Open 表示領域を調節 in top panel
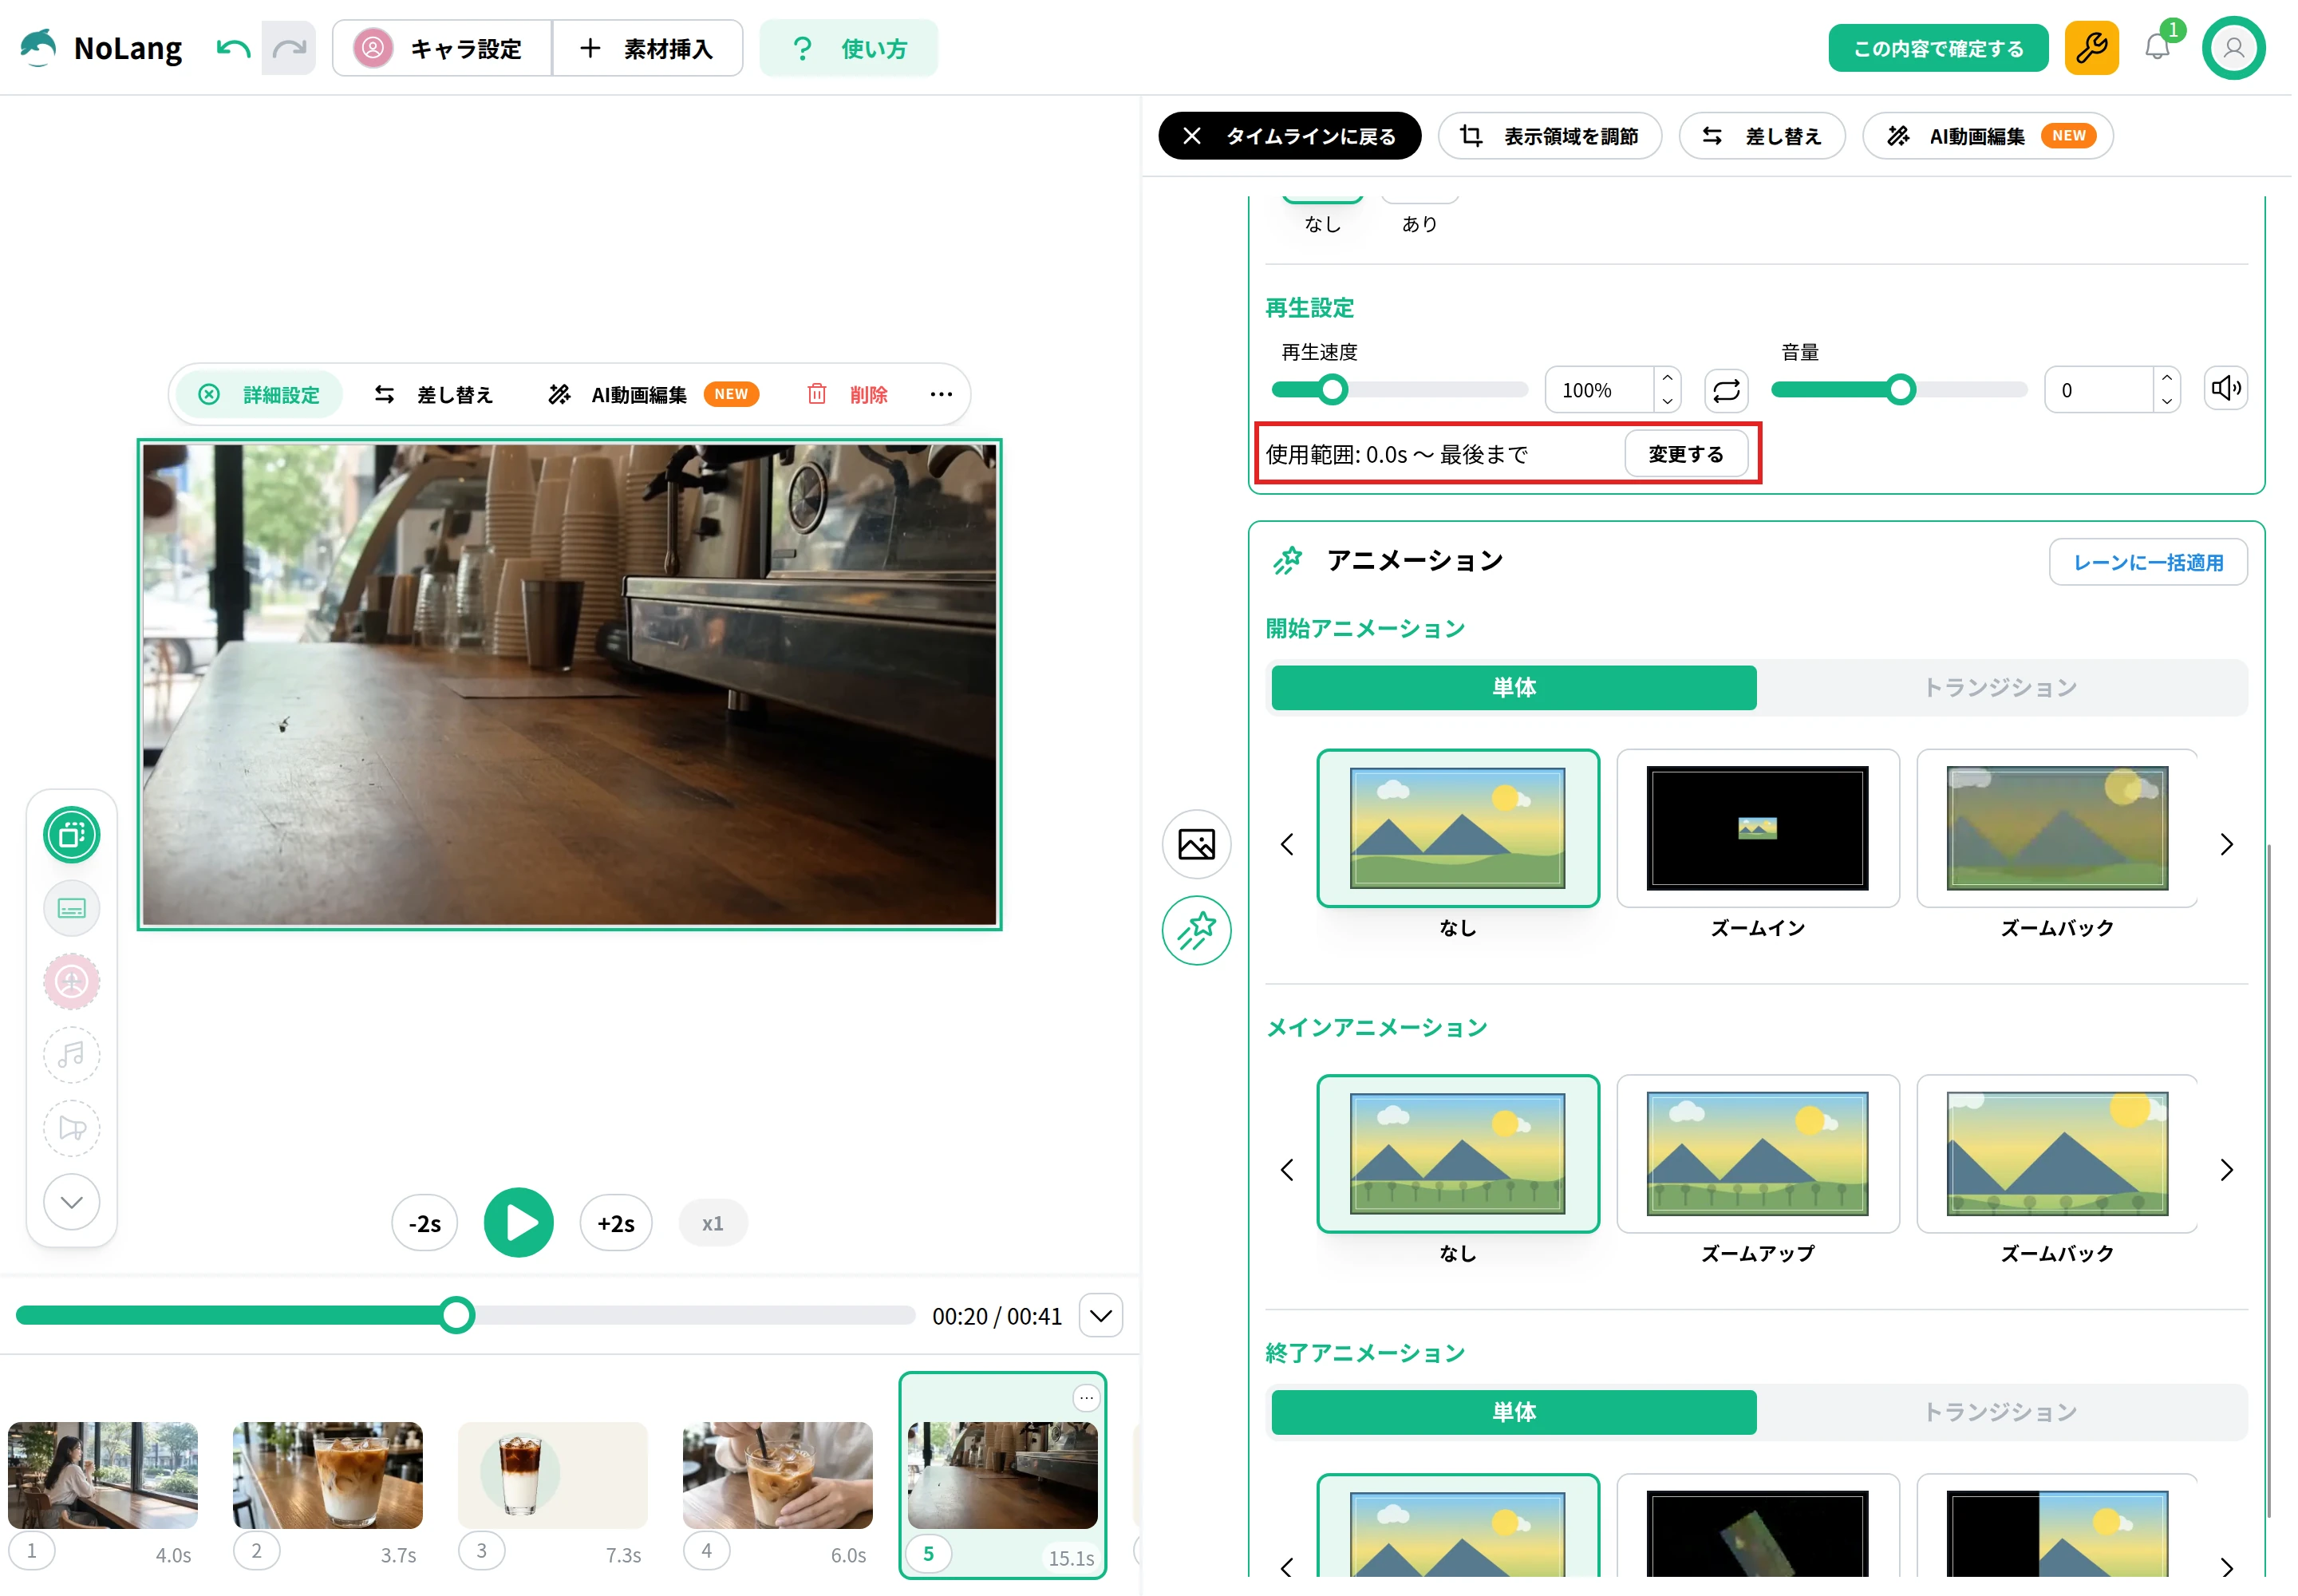The width and height of the screenshot is (2298, 1596). coord(1549,136)
